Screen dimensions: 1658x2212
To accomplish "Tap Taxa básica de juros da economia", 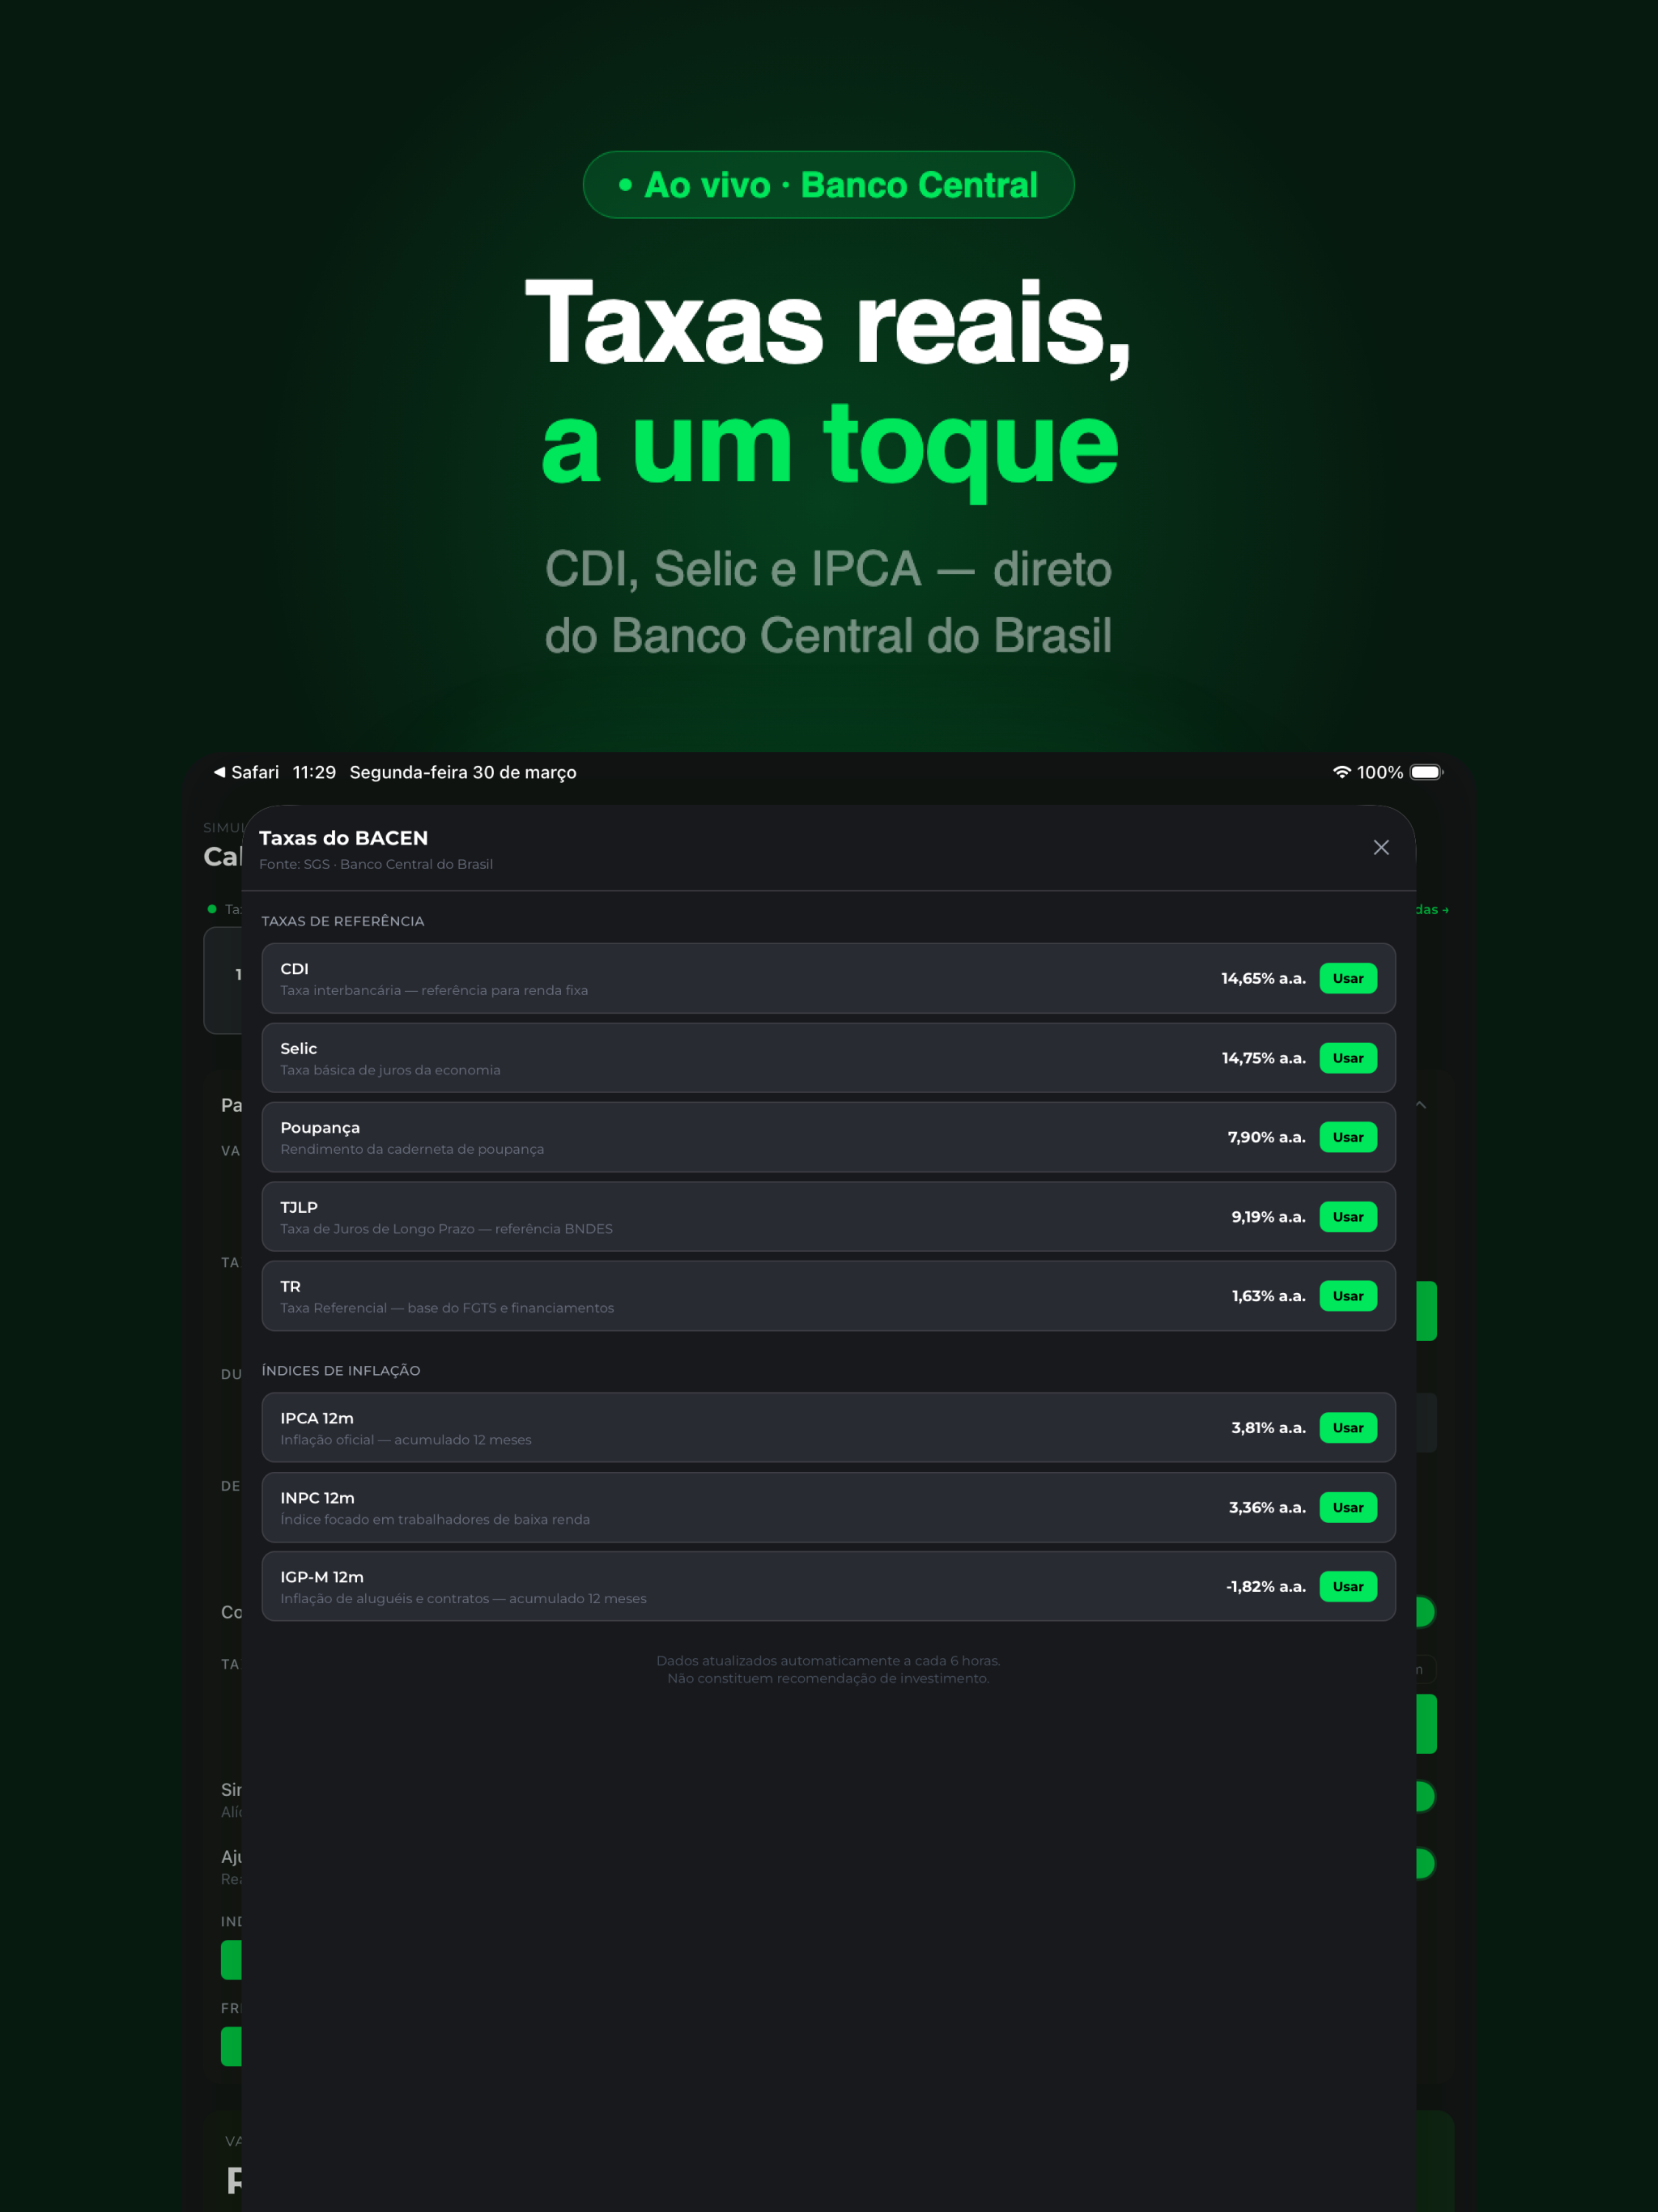I will (x=390, y=1070).
